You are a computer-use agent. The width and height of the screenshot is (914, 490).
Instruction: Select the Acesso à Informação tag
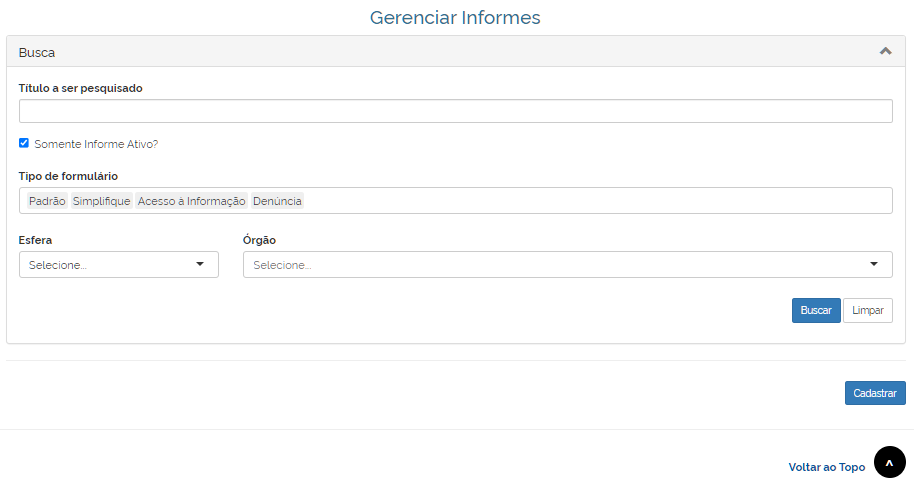click(191, 201)
